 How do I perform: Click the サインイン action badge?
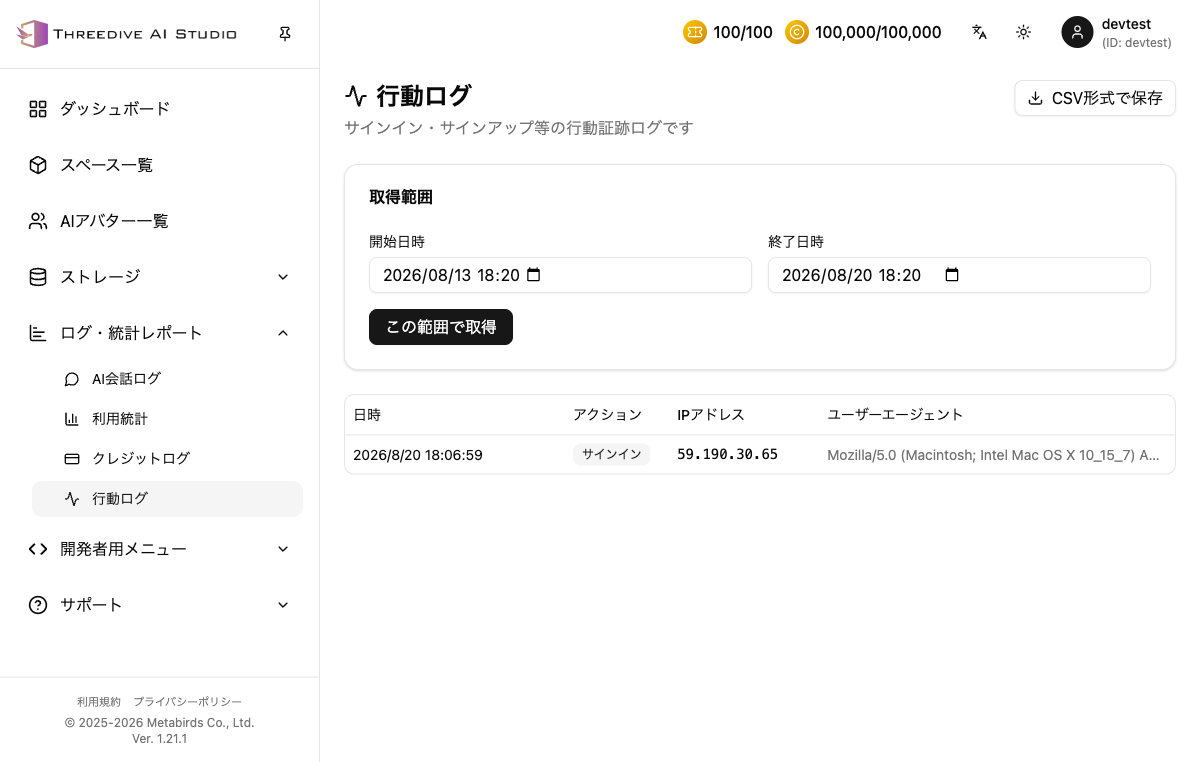(612, 455)
